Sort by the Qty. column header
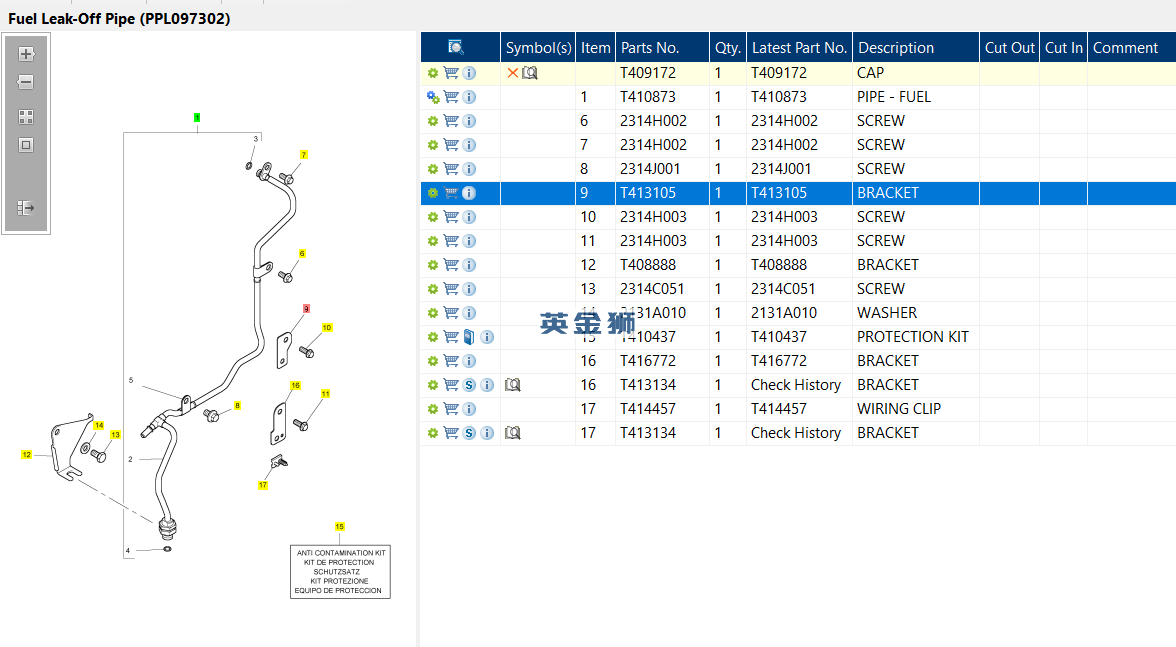The width and height of the screenshot is (1176, 647). click(728, 47)
